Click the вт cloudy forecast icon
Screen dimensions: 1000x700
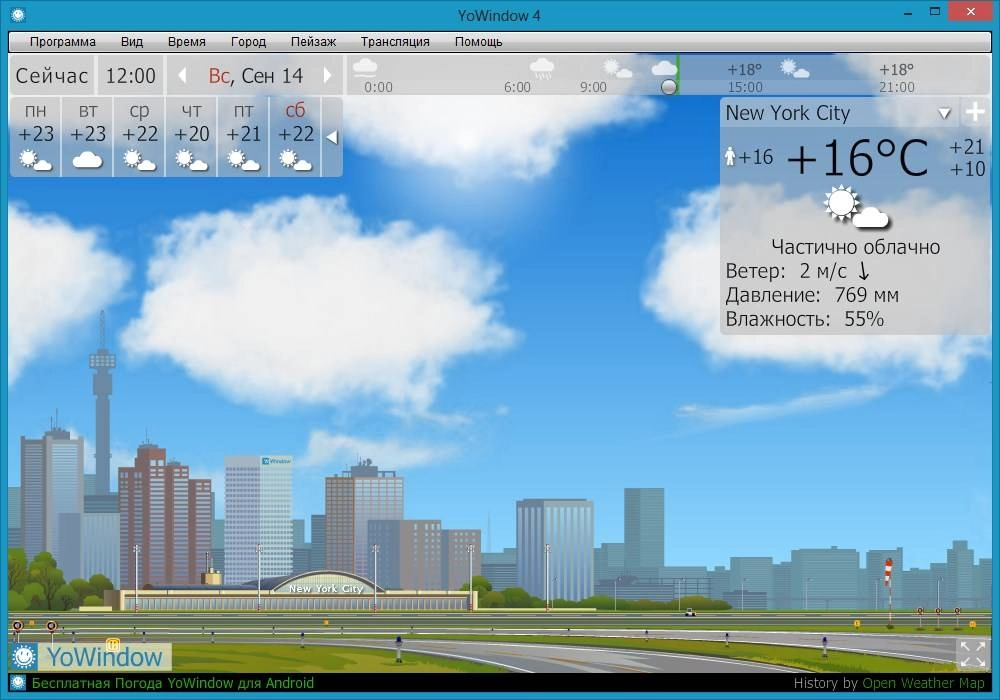tap(87, 160)
